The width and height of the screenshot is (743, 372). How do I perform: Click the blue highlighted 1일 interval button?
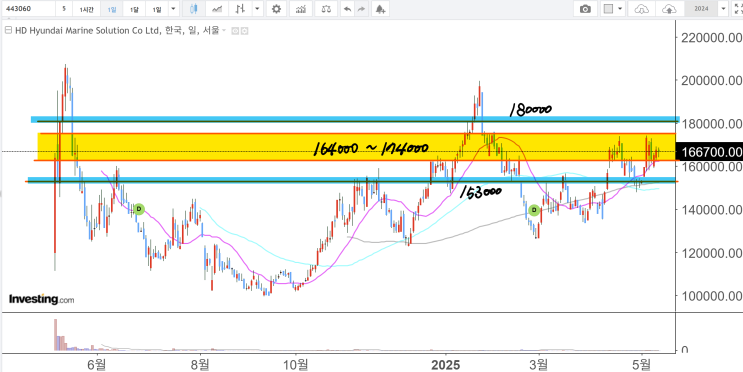(111, 9)
